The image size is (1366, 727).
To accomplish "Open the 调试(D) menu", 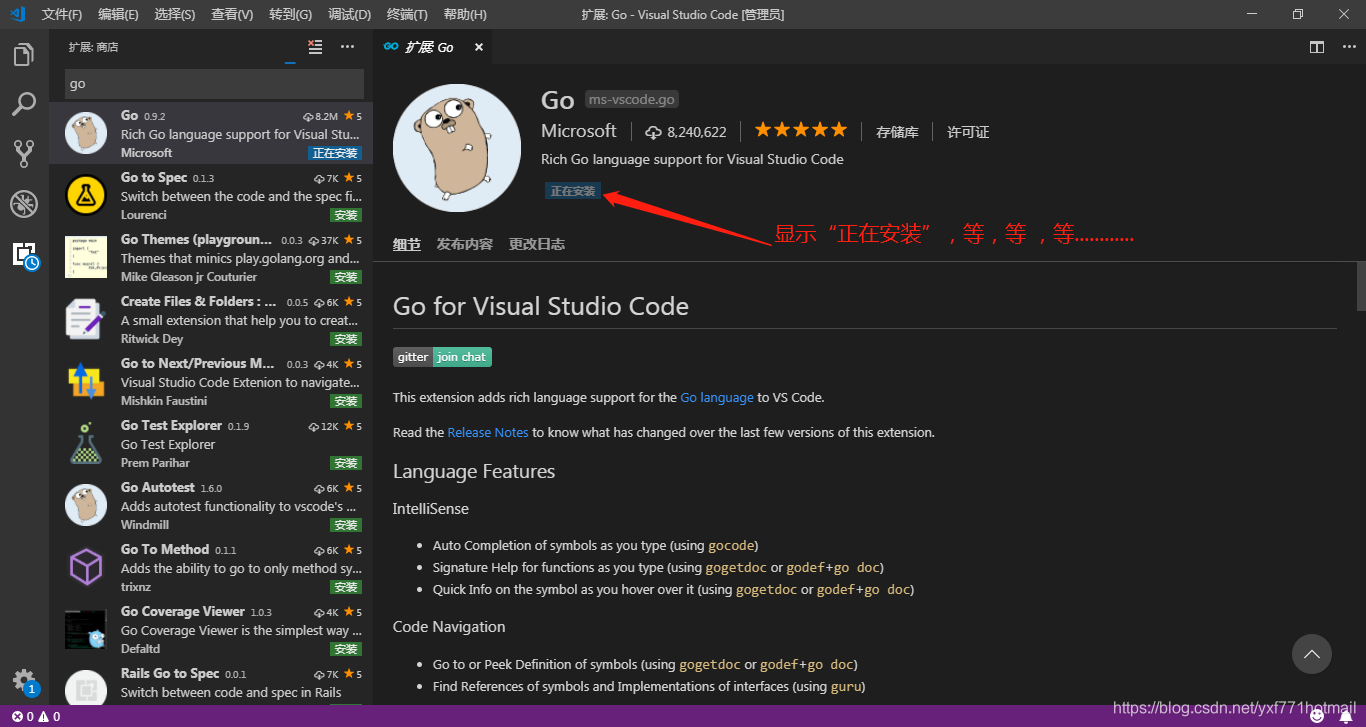I will coord(350,14).
